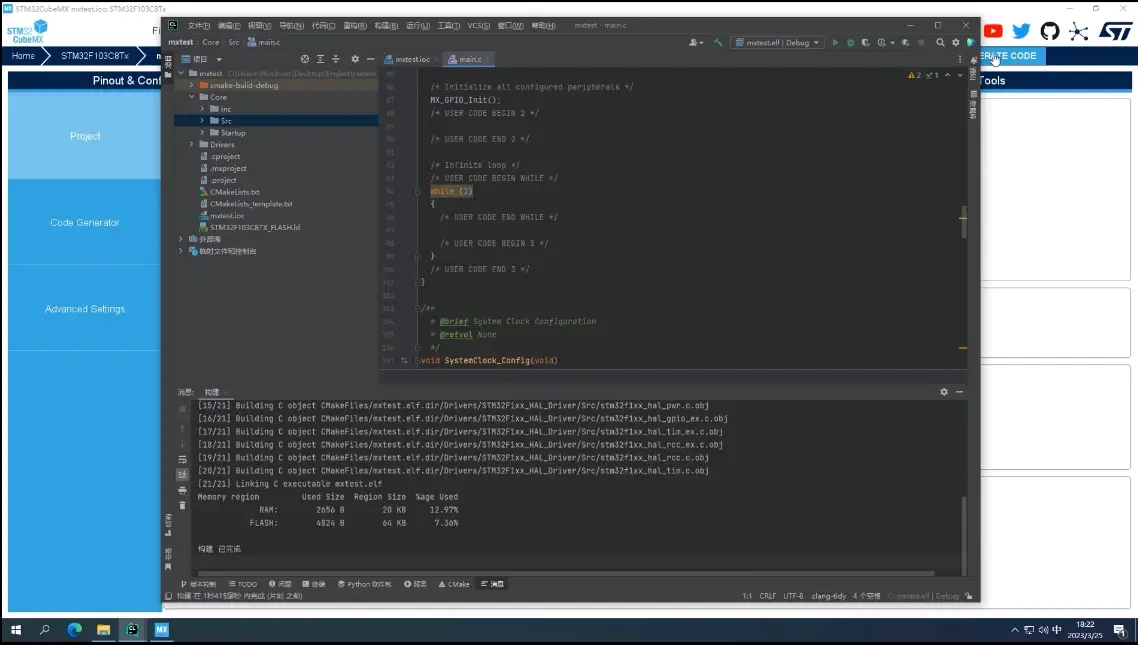1138x645 pixels.
Task: Open YouTube icon in CubeMX header
Action: click(993, 32)
